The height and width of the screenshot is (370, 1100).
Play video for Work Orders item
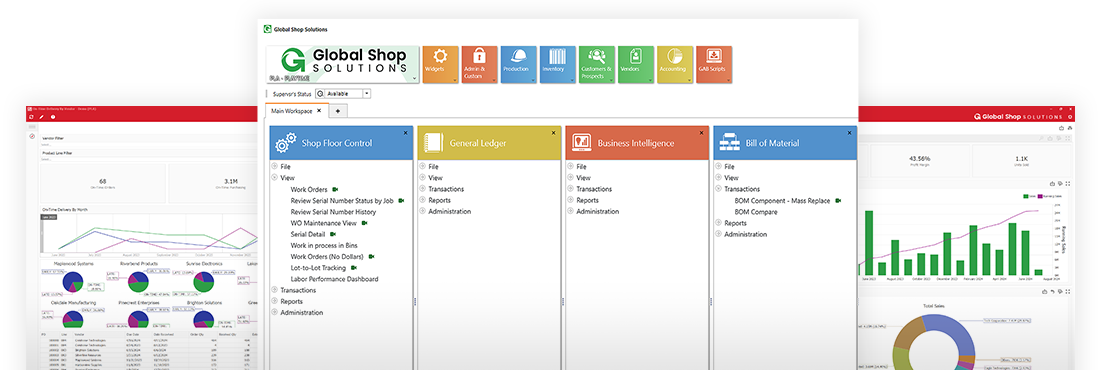335,189
